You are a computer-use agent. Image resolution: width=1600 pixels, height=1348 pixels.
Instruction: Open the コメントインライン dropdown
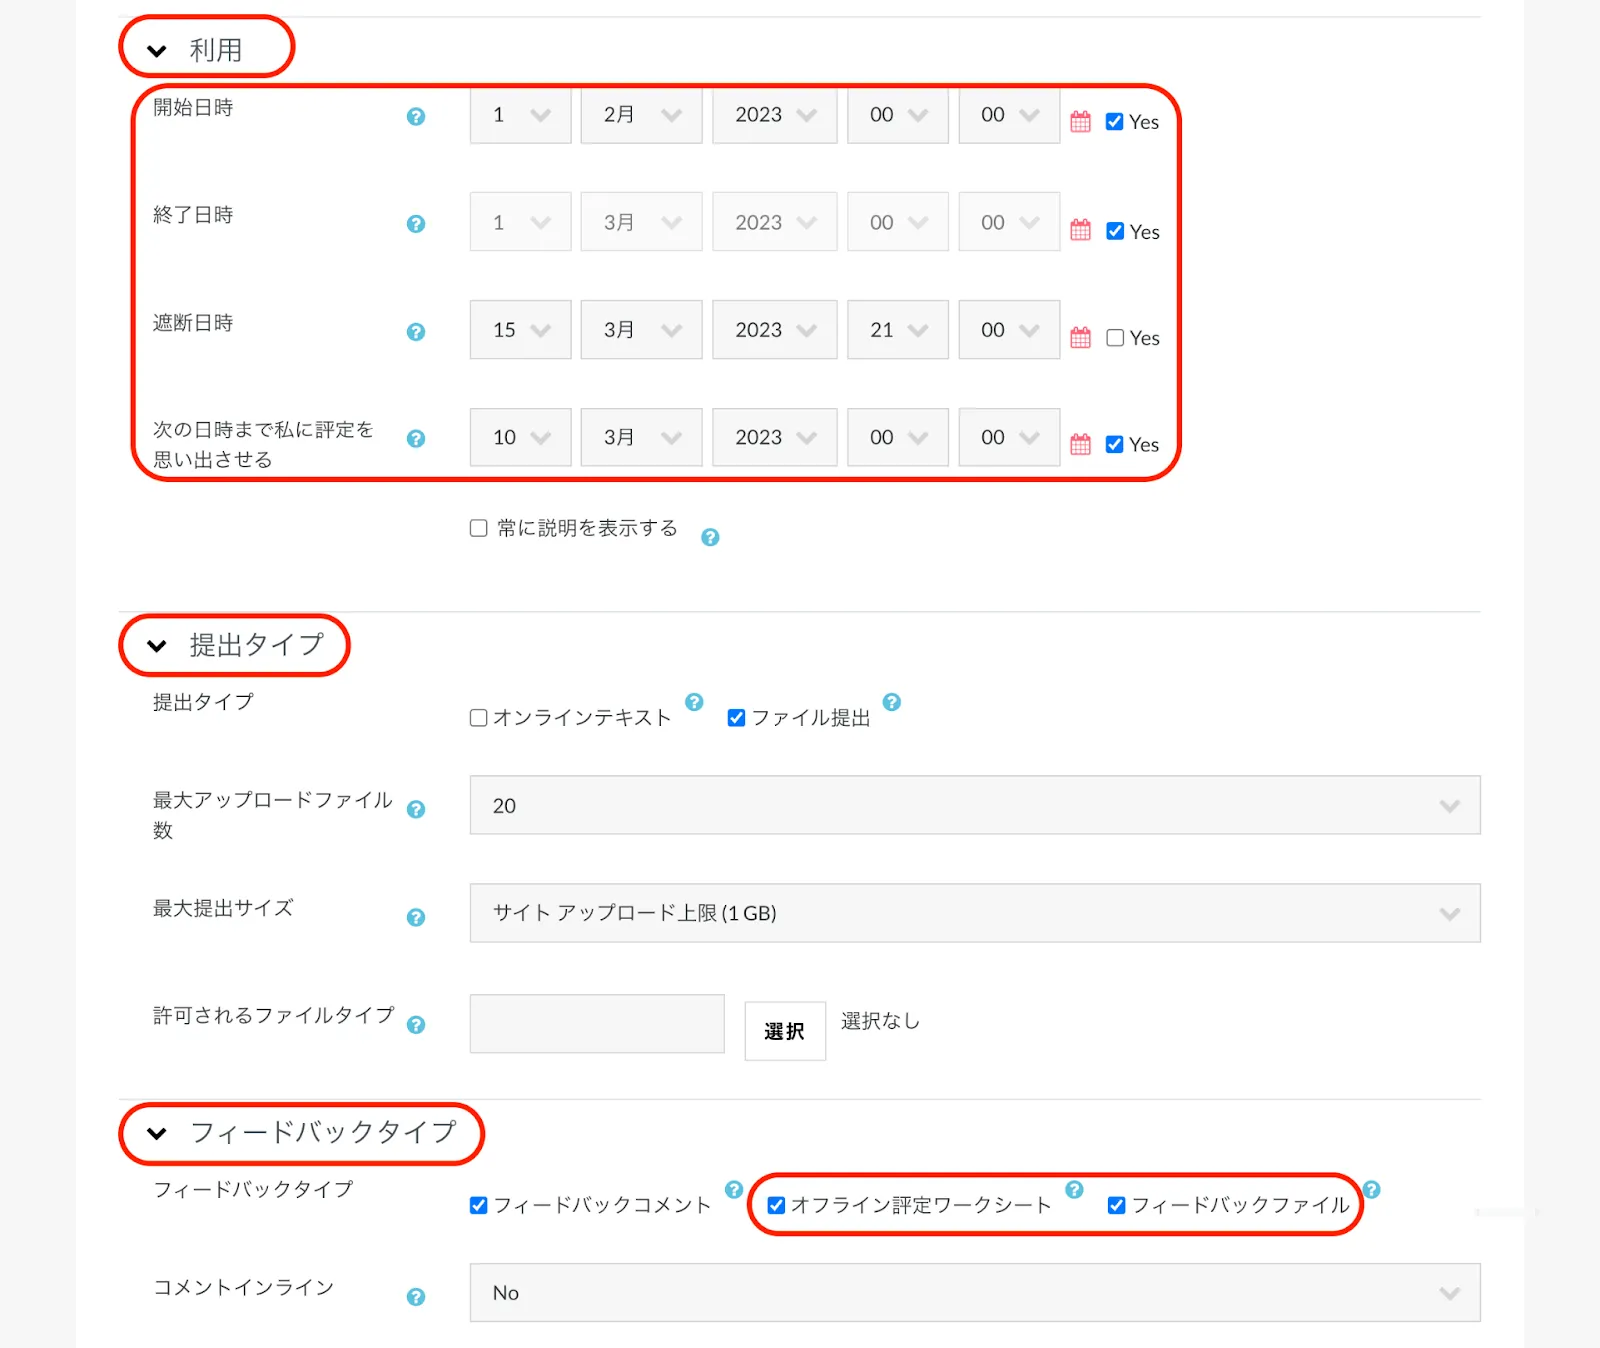coord(974,1293)
